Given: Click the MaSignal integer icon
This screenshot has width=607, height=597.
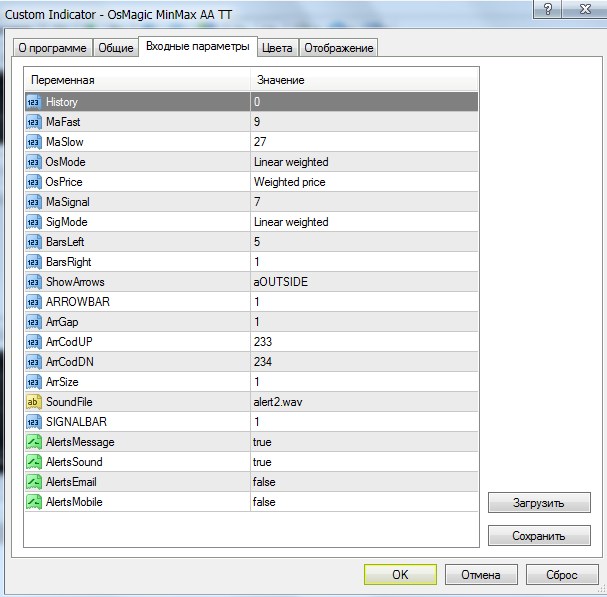Looking at the screenshot, I should coord(34,202).
